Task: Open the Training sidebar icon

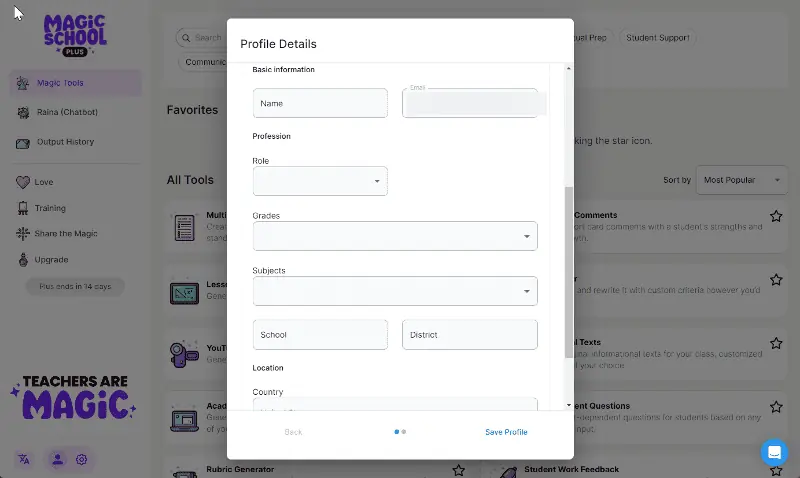Action: [23, 208]
